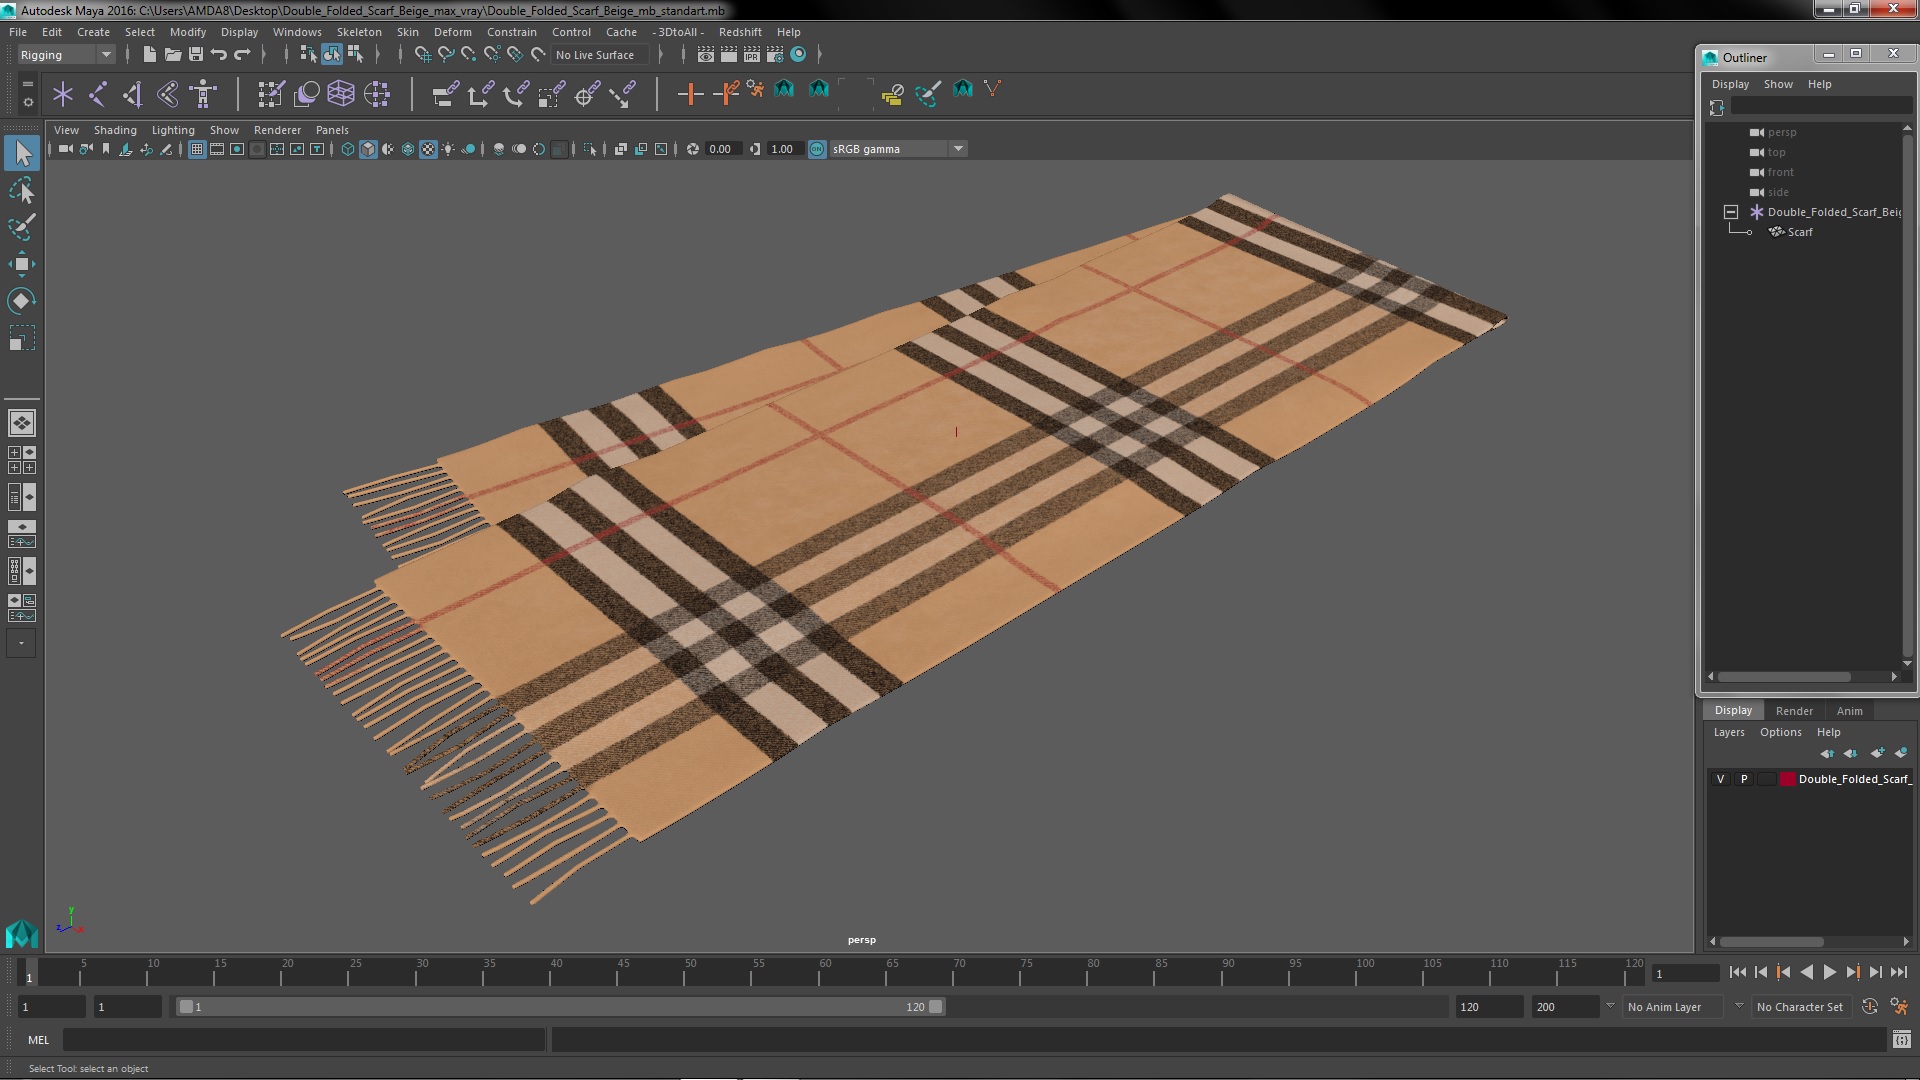Choose the Rotate tool in toolbox
Image resolution: width=1920 pixels, height=1080 pixels.
click(22, 301)
